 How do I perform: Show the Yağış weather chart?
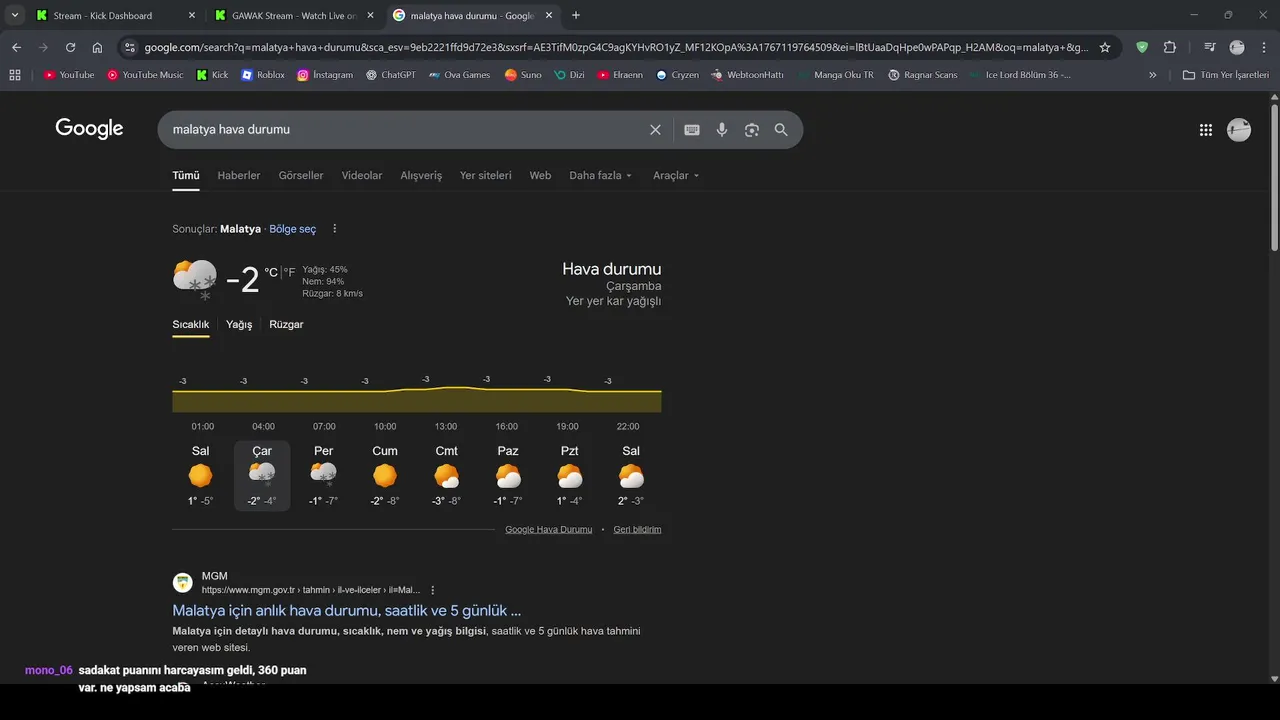239,325
